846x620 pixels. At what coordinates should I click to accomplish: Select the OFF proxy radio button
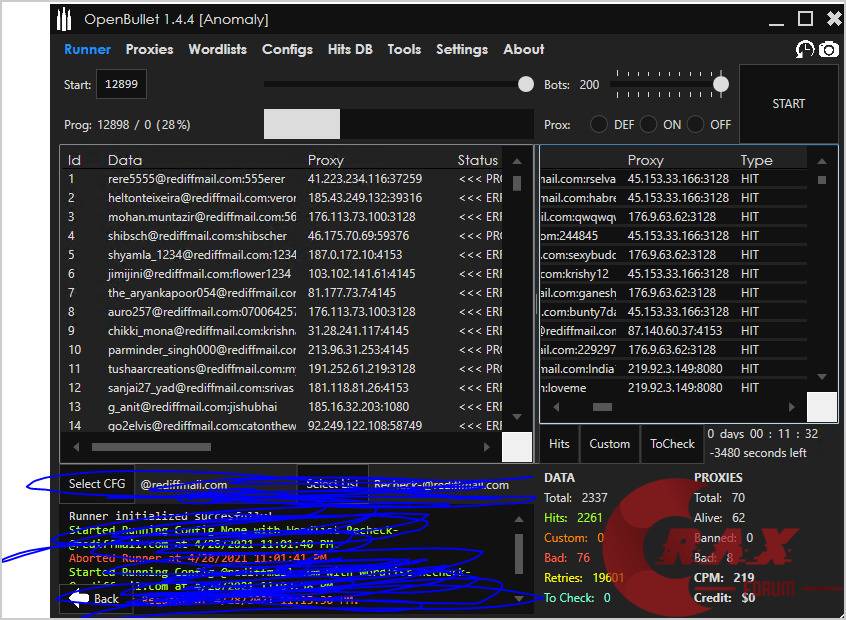coord(696,125)
